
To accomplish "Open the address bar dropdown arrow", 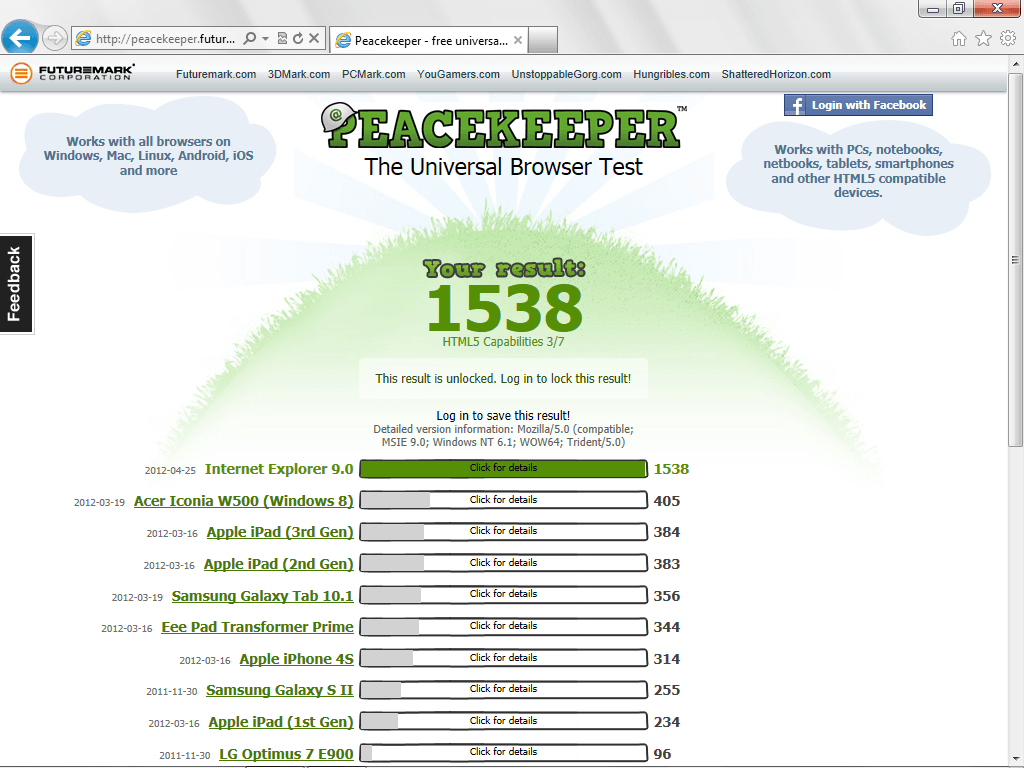I will pos(265,39).
